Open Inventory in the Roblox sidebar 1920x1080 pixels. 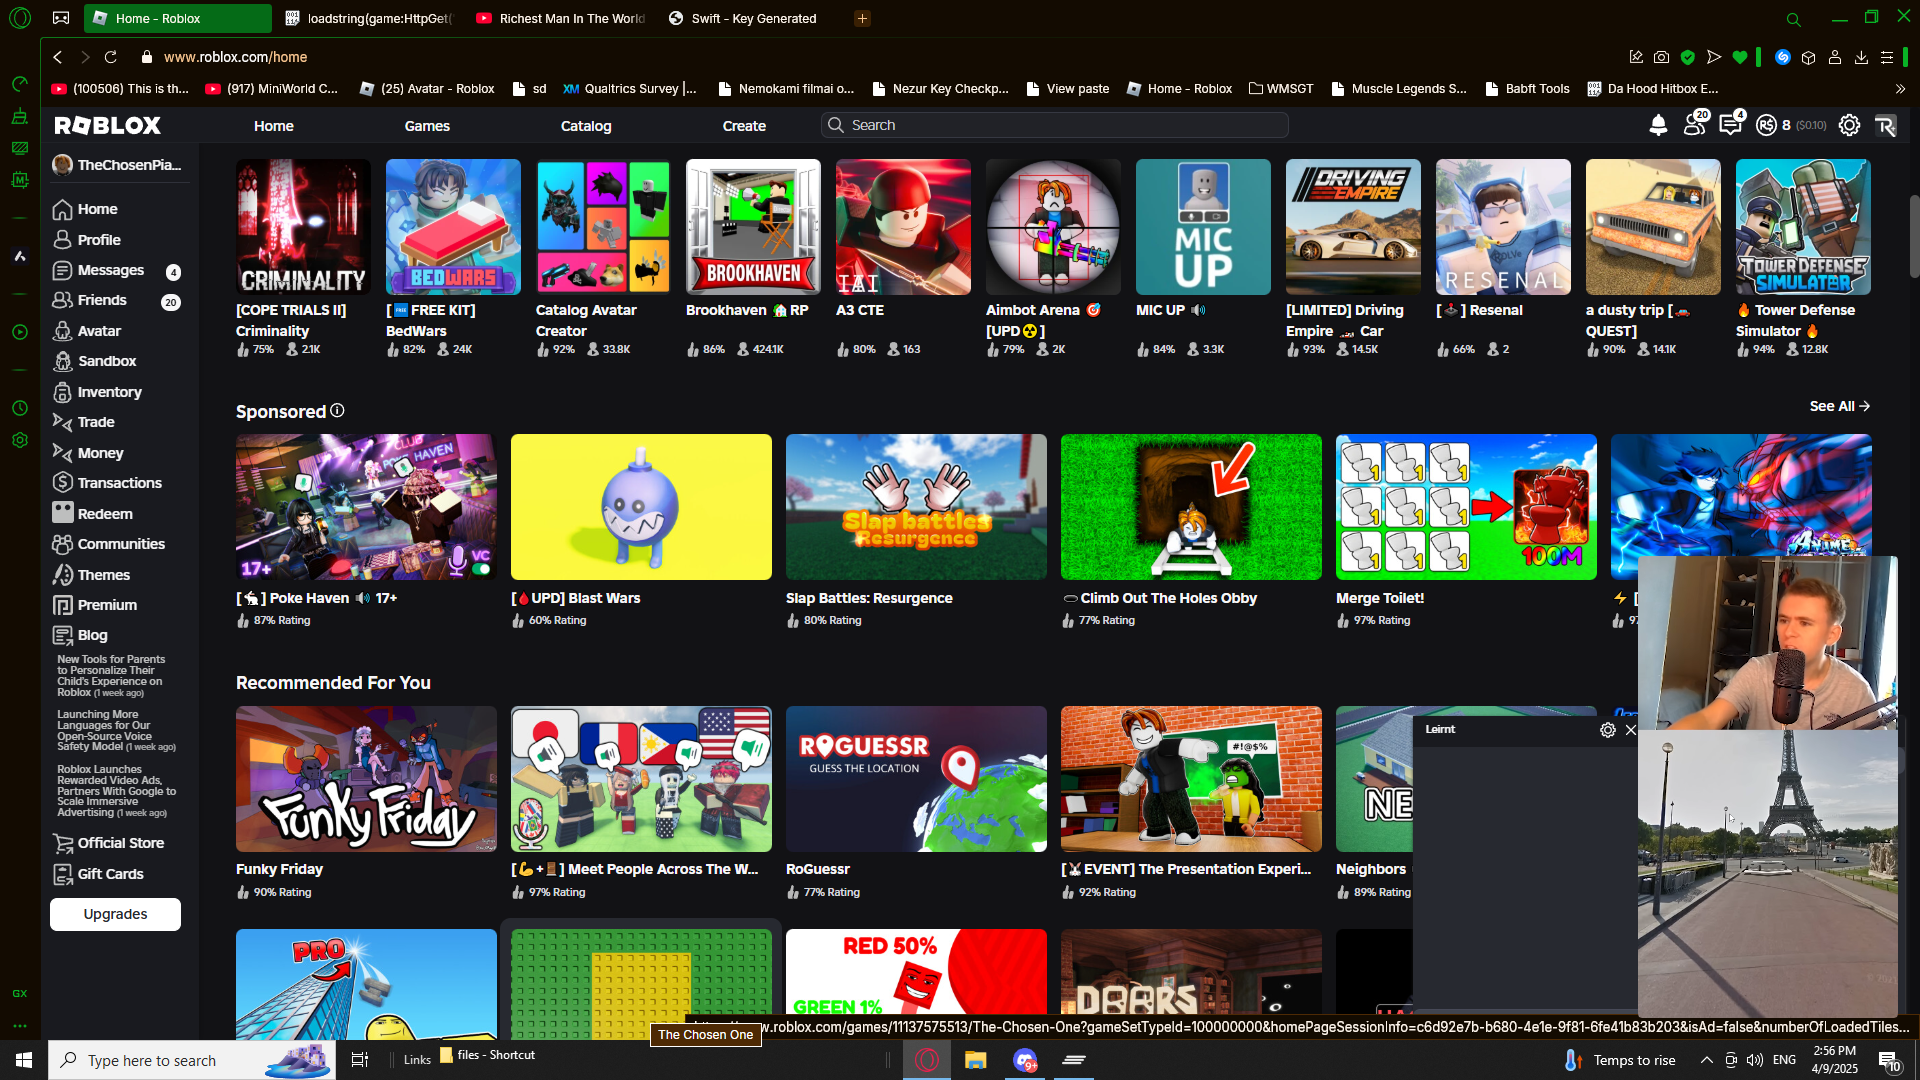click(109, 392)
